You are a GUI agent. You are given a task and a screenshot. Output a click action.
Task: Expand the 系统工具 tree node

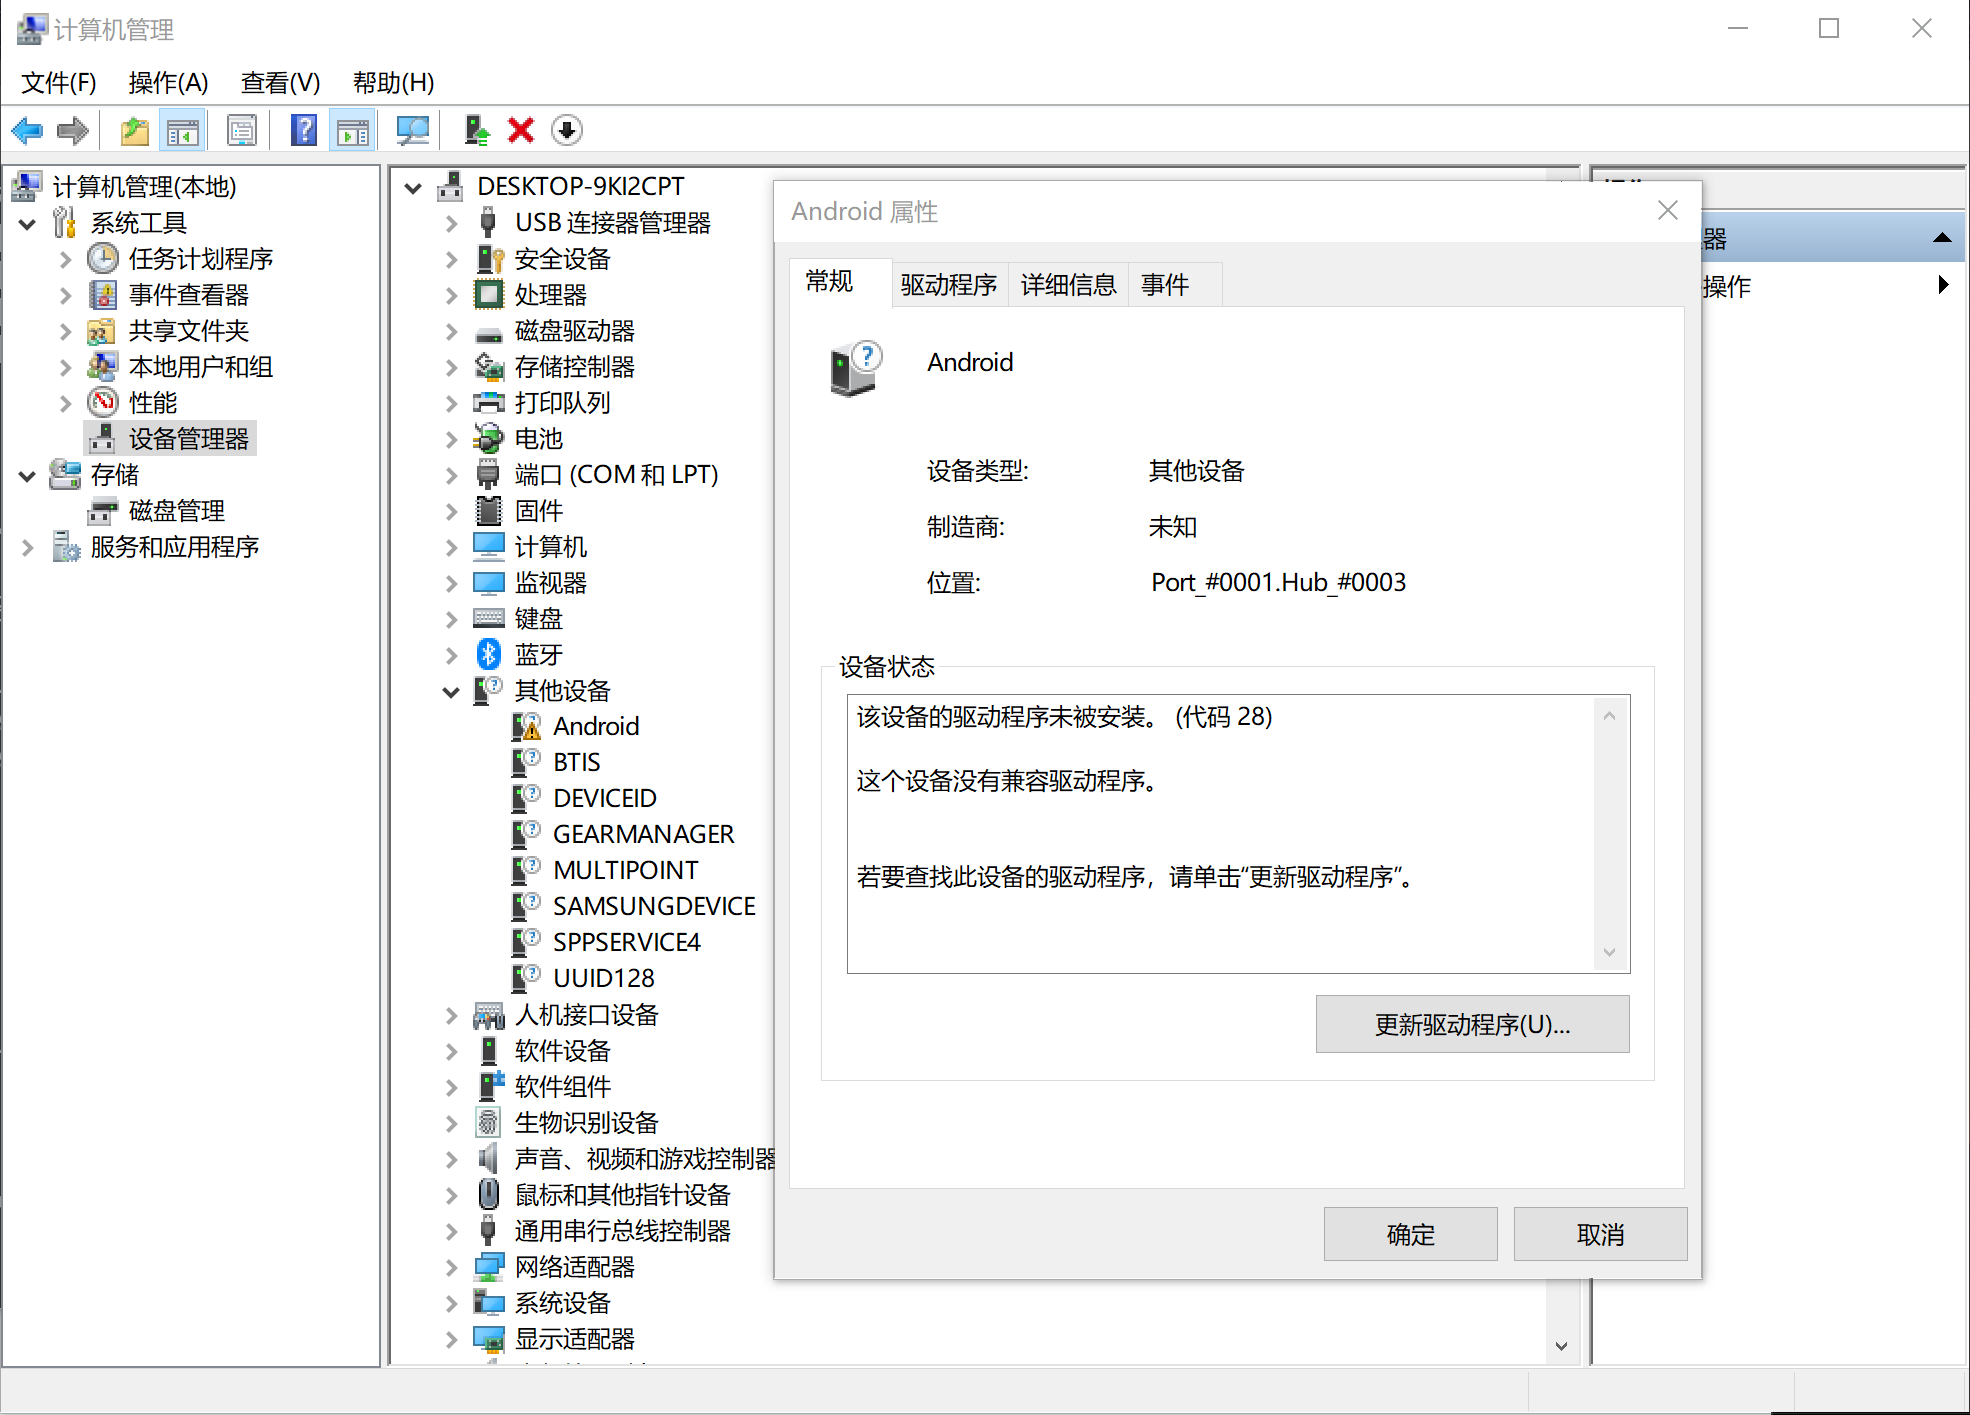27,223
